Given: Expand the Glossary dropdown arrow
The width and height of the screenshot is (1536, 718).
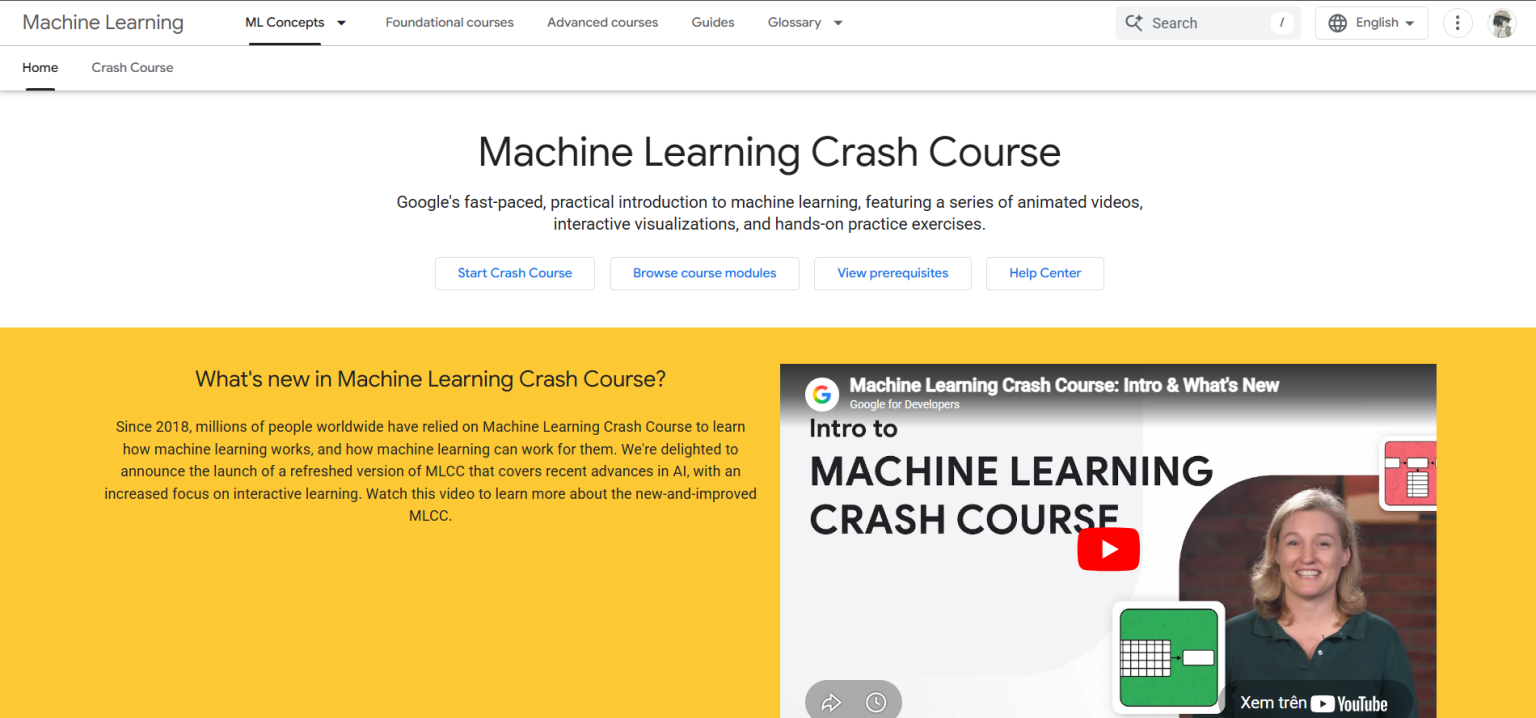Looking at the screenshot, I should 838,23.
